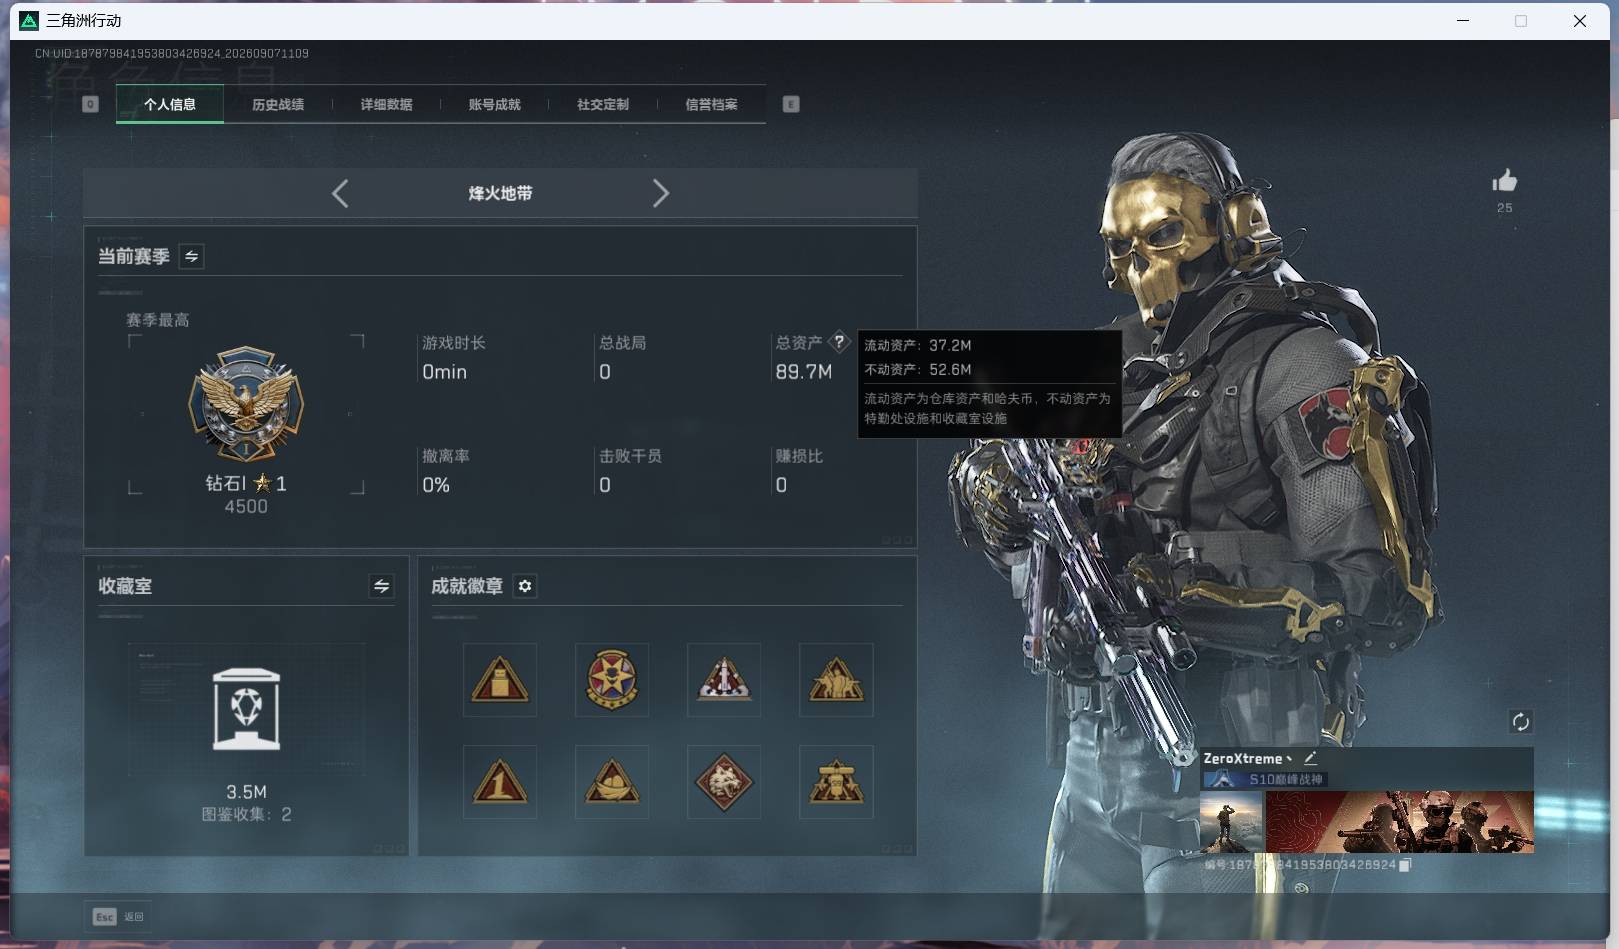Screen dimensions: 1619x949
Task: Switch to the 历史战绩 tab
Action: pyautogui.click(x=278, y=104)
